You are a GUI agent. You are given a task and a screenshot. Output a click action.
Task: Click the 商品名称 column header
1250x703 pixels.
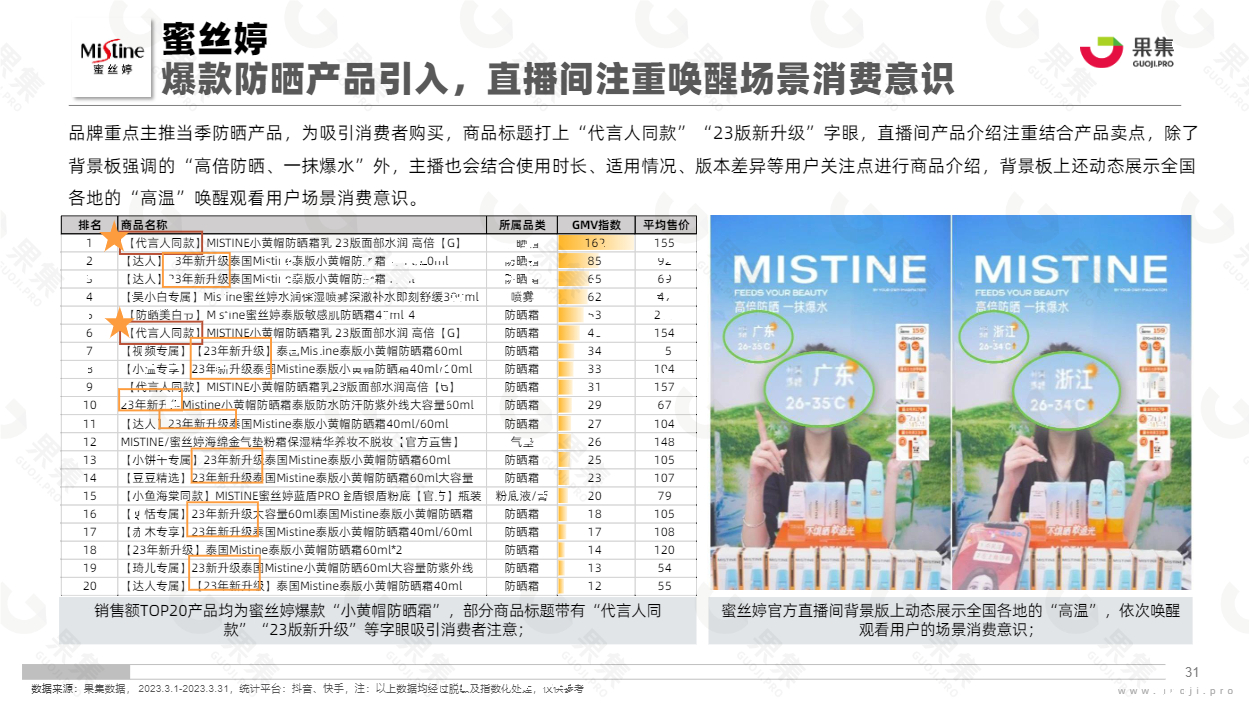click(144, 225)
